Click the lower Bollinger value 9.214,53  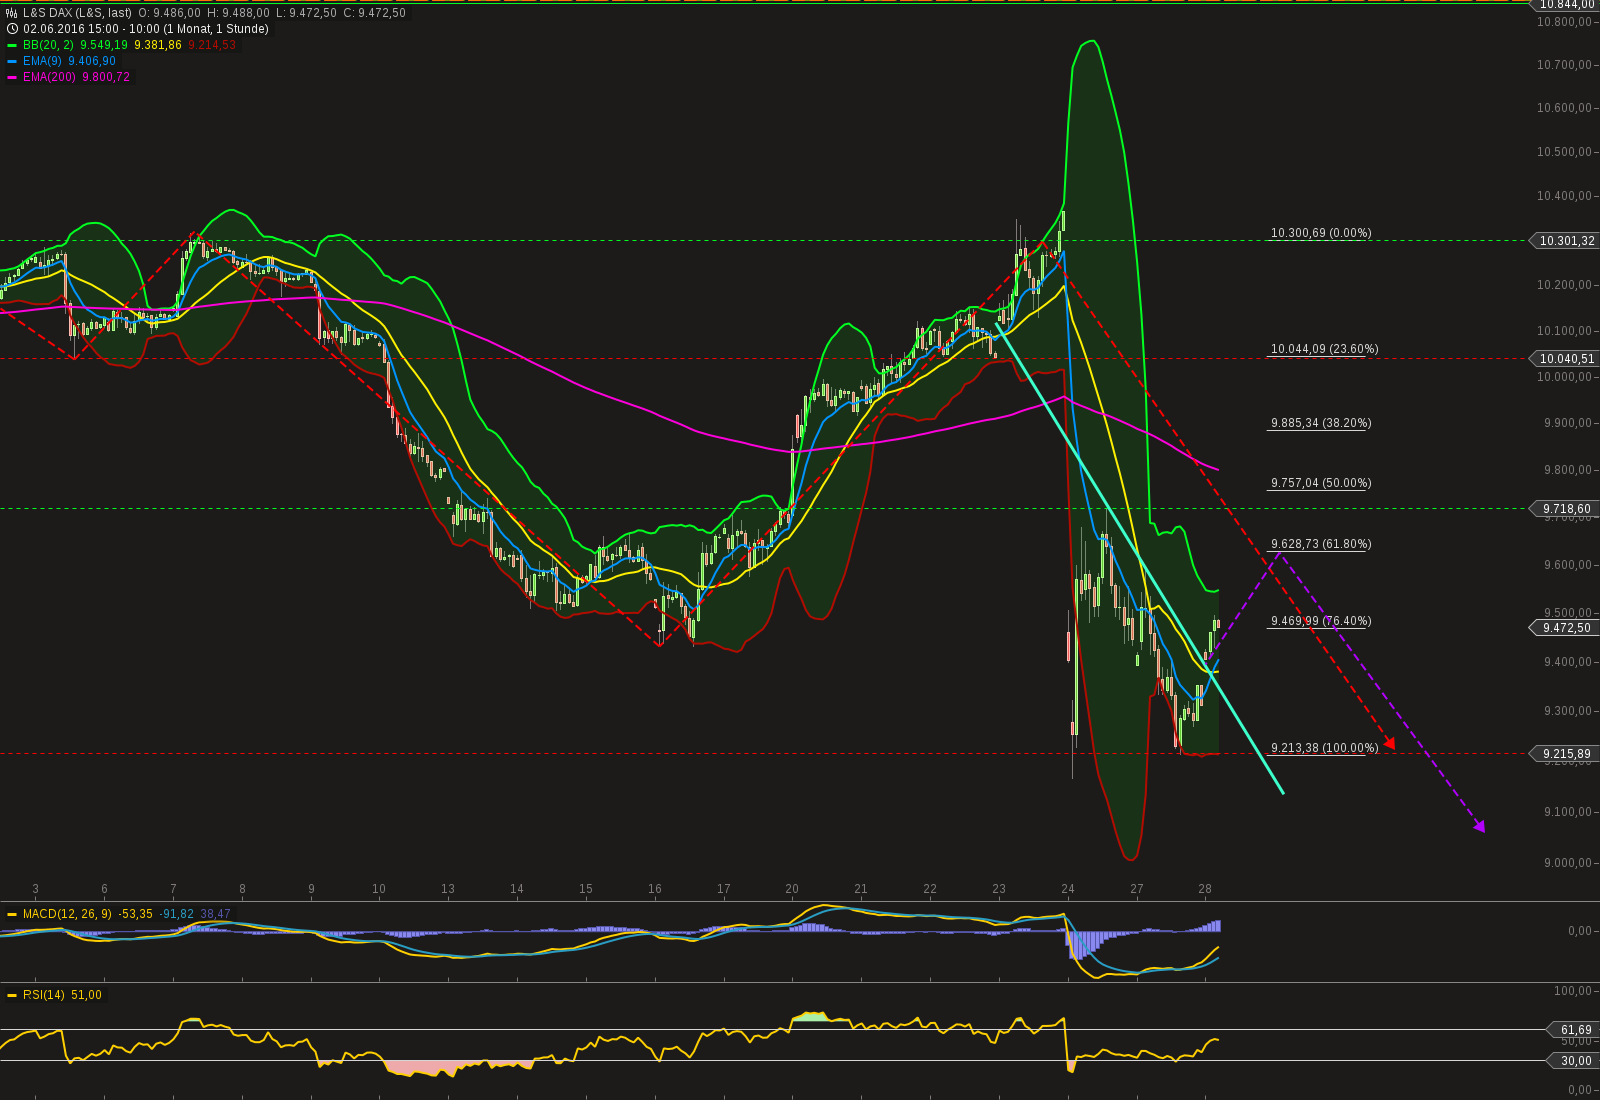212,45
